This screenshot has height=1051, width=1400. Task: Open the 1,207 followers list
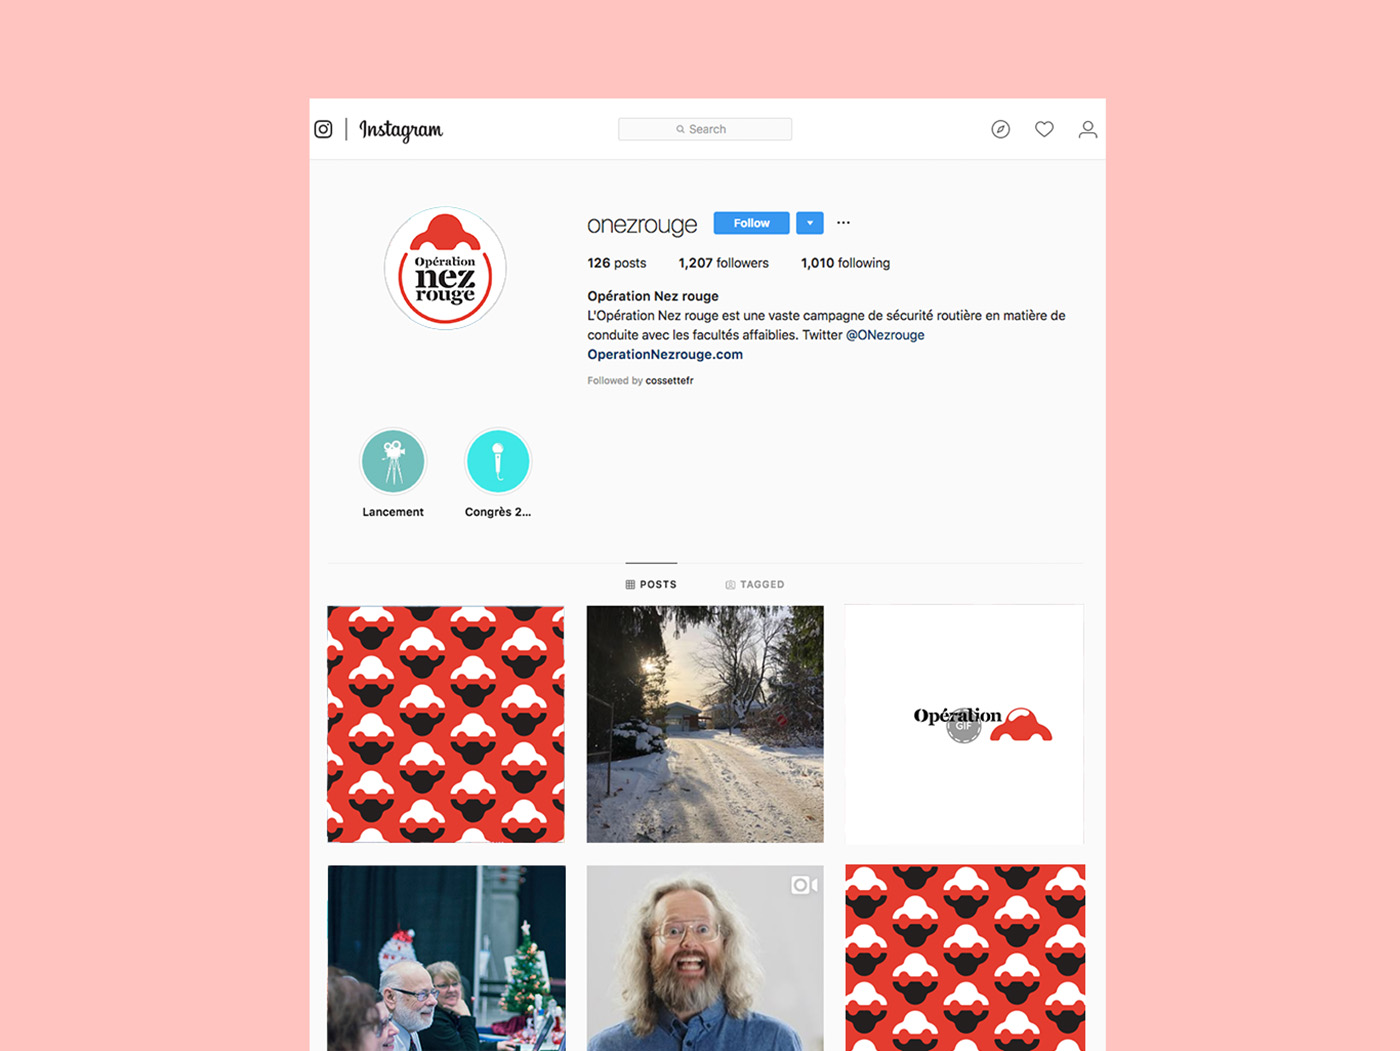pos(724,263)
